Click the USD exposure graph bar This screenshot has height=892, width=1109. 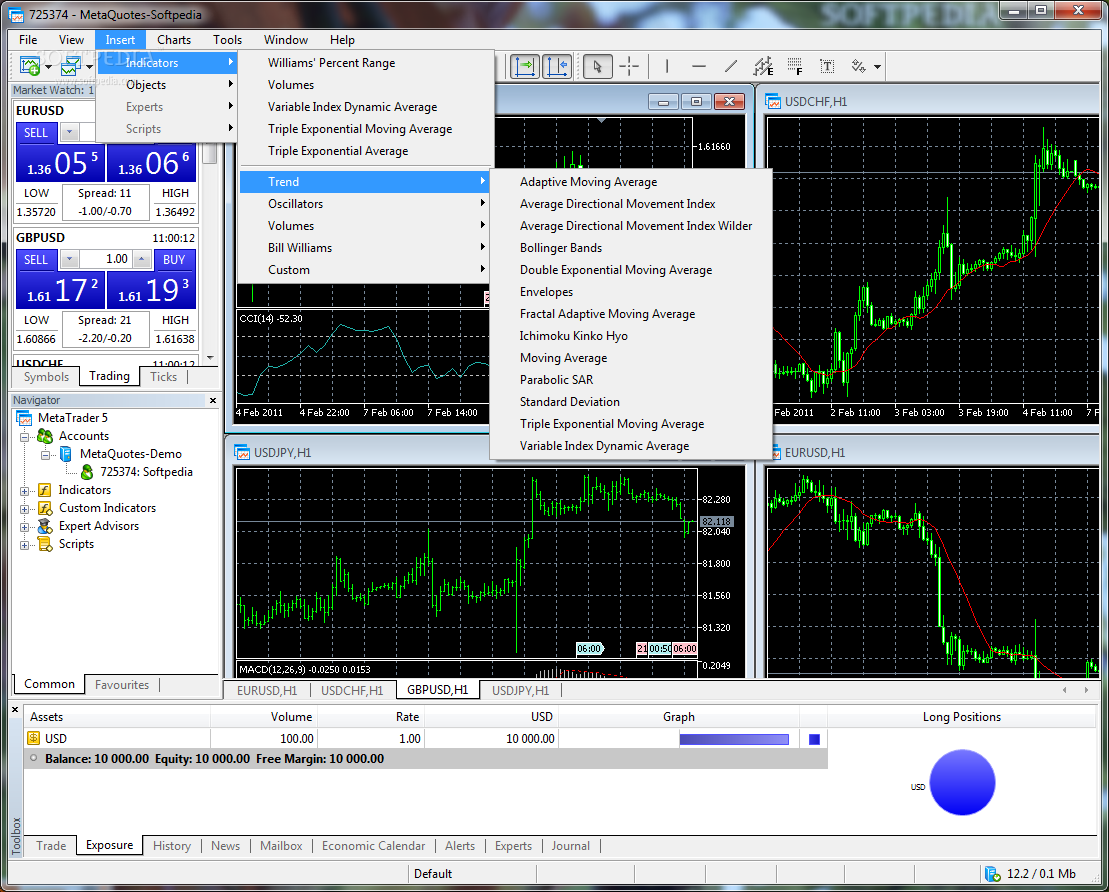[734, 739]
